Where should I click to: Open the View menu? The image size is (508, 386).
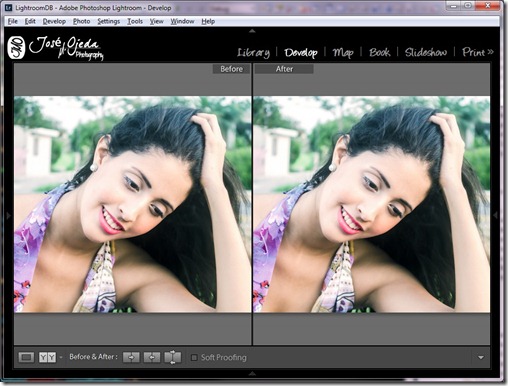[157, 21]
